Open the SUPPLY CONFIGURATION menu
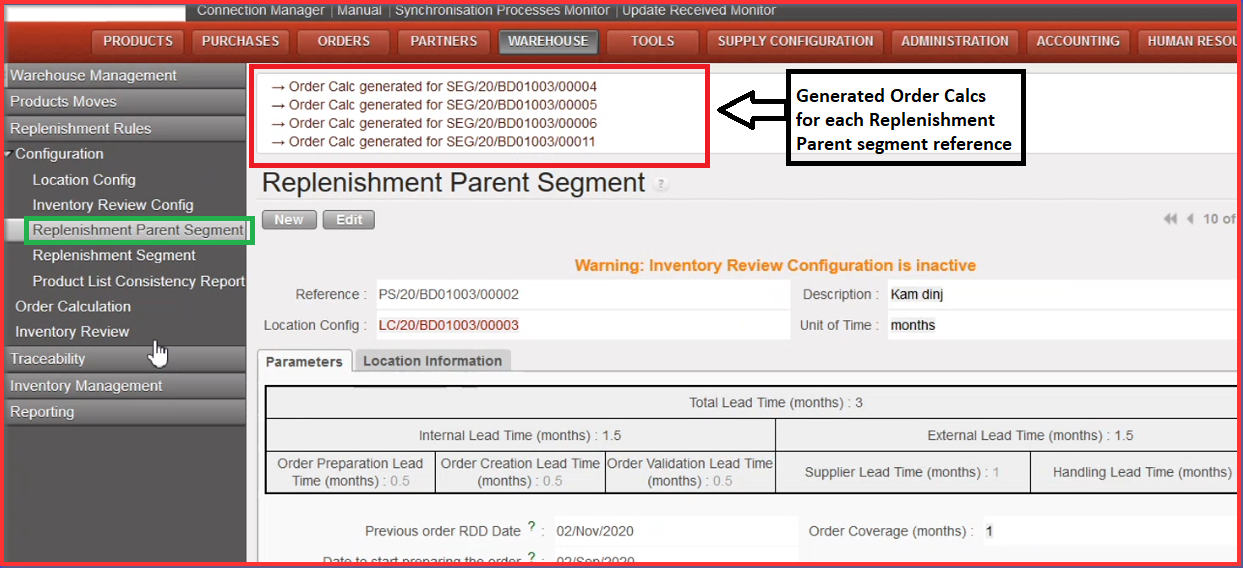Viewport: 1243px width, 568px height. point(796,42)
